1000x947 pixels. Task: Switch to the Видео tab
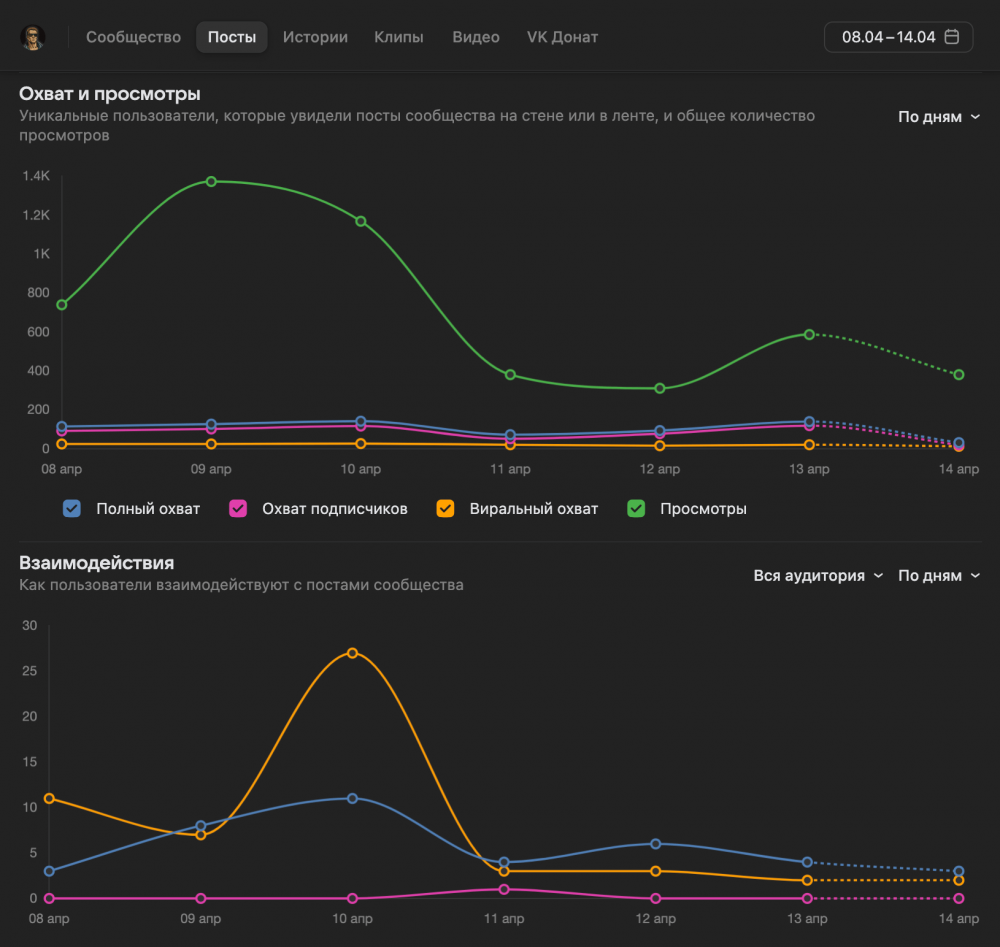[x=476, y=37]
